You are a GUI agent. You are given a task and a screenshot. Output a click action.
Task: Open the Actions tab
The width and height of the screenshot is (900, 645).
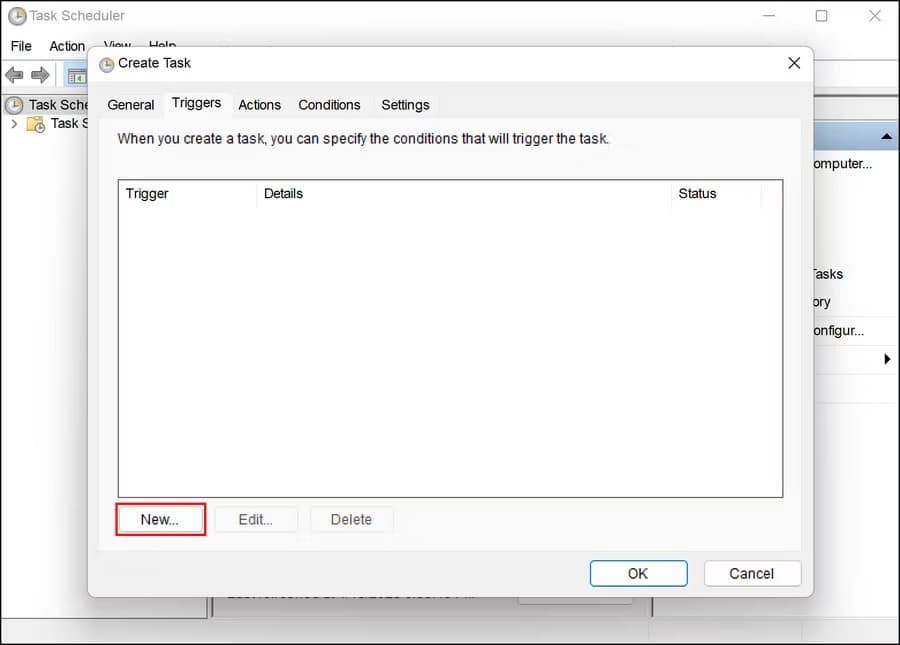click(x=259, y=105)
